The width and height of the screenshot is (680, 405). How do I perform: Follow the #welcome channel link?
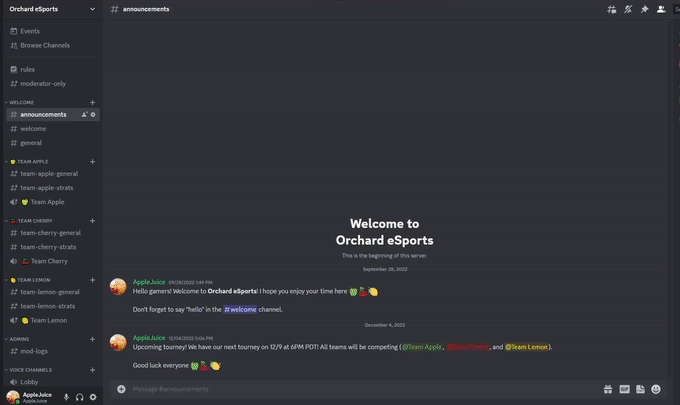pyautogui.click(x=240, y=309)
